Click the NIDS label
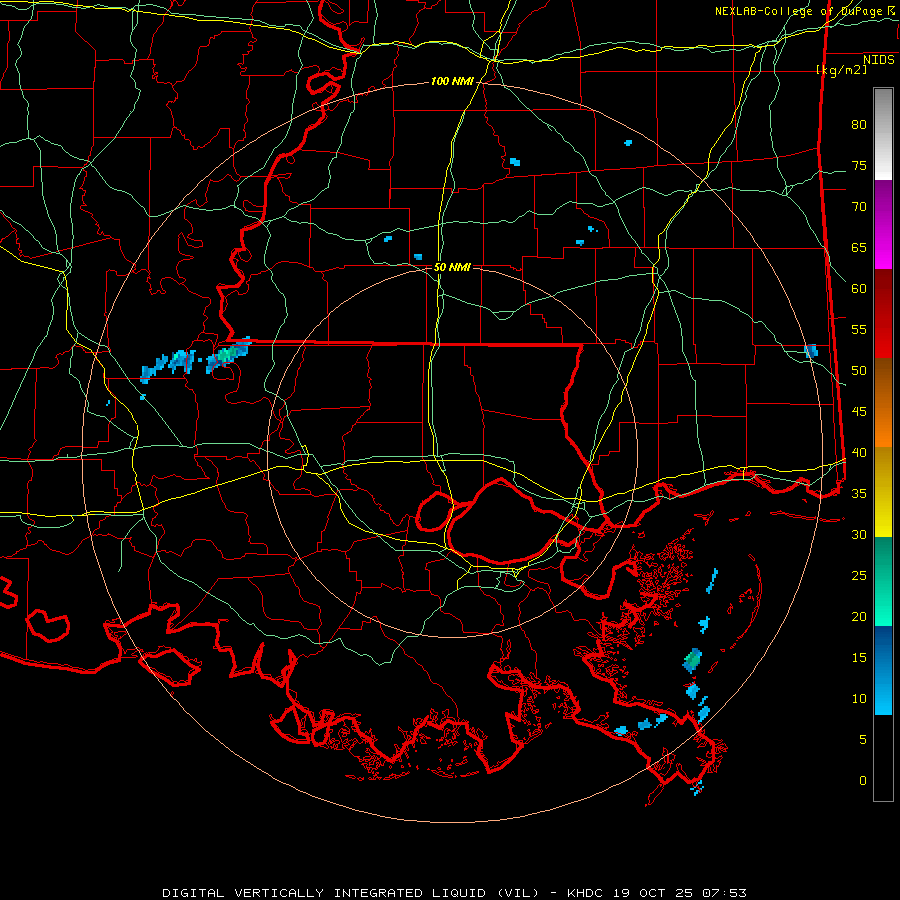Screen dimensions: 900x900 [x=879, y=60]
